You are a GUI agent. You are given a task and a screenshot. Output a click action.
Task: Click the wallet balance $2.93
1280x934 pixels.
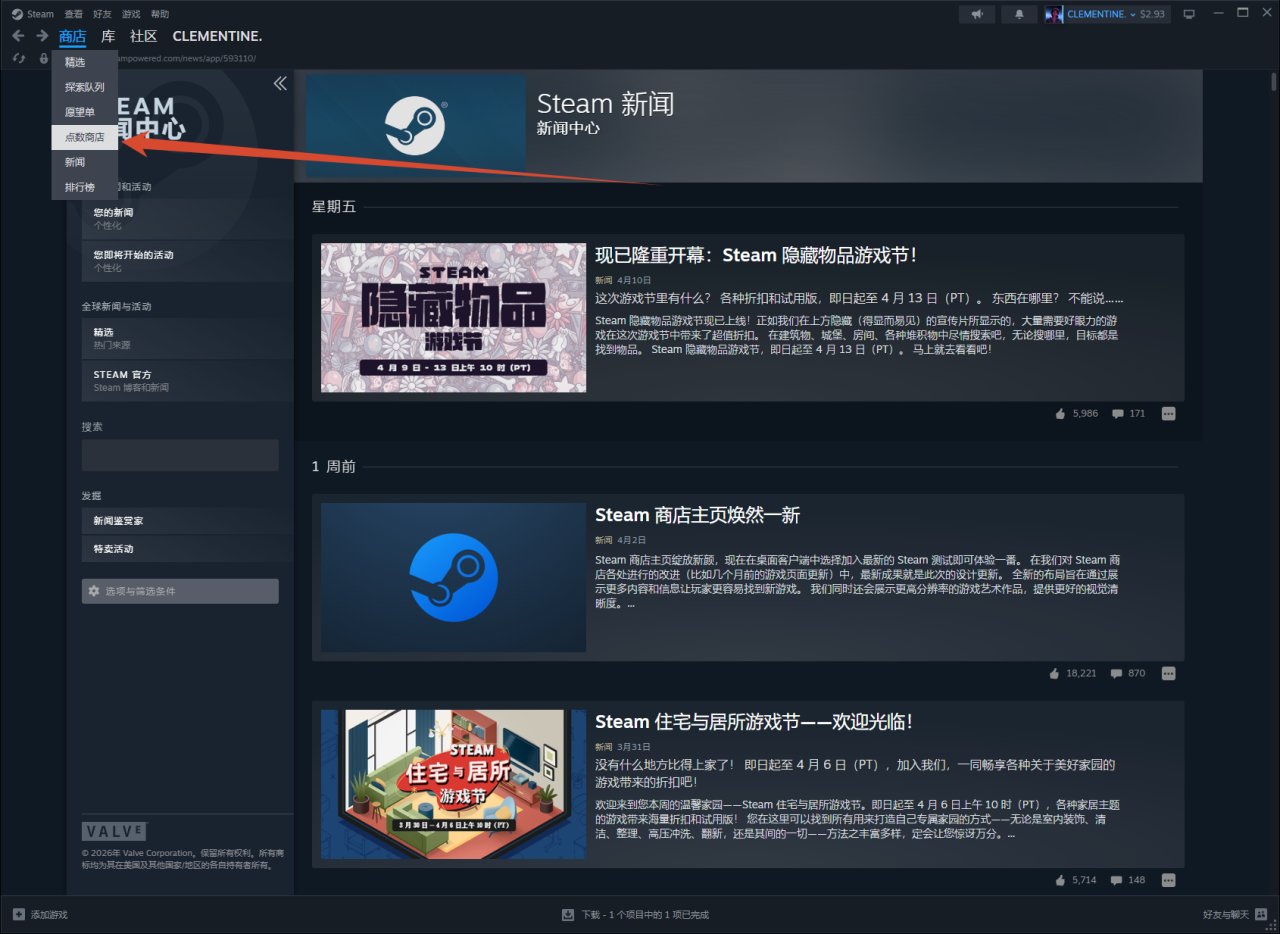(x=1152, y=14)
